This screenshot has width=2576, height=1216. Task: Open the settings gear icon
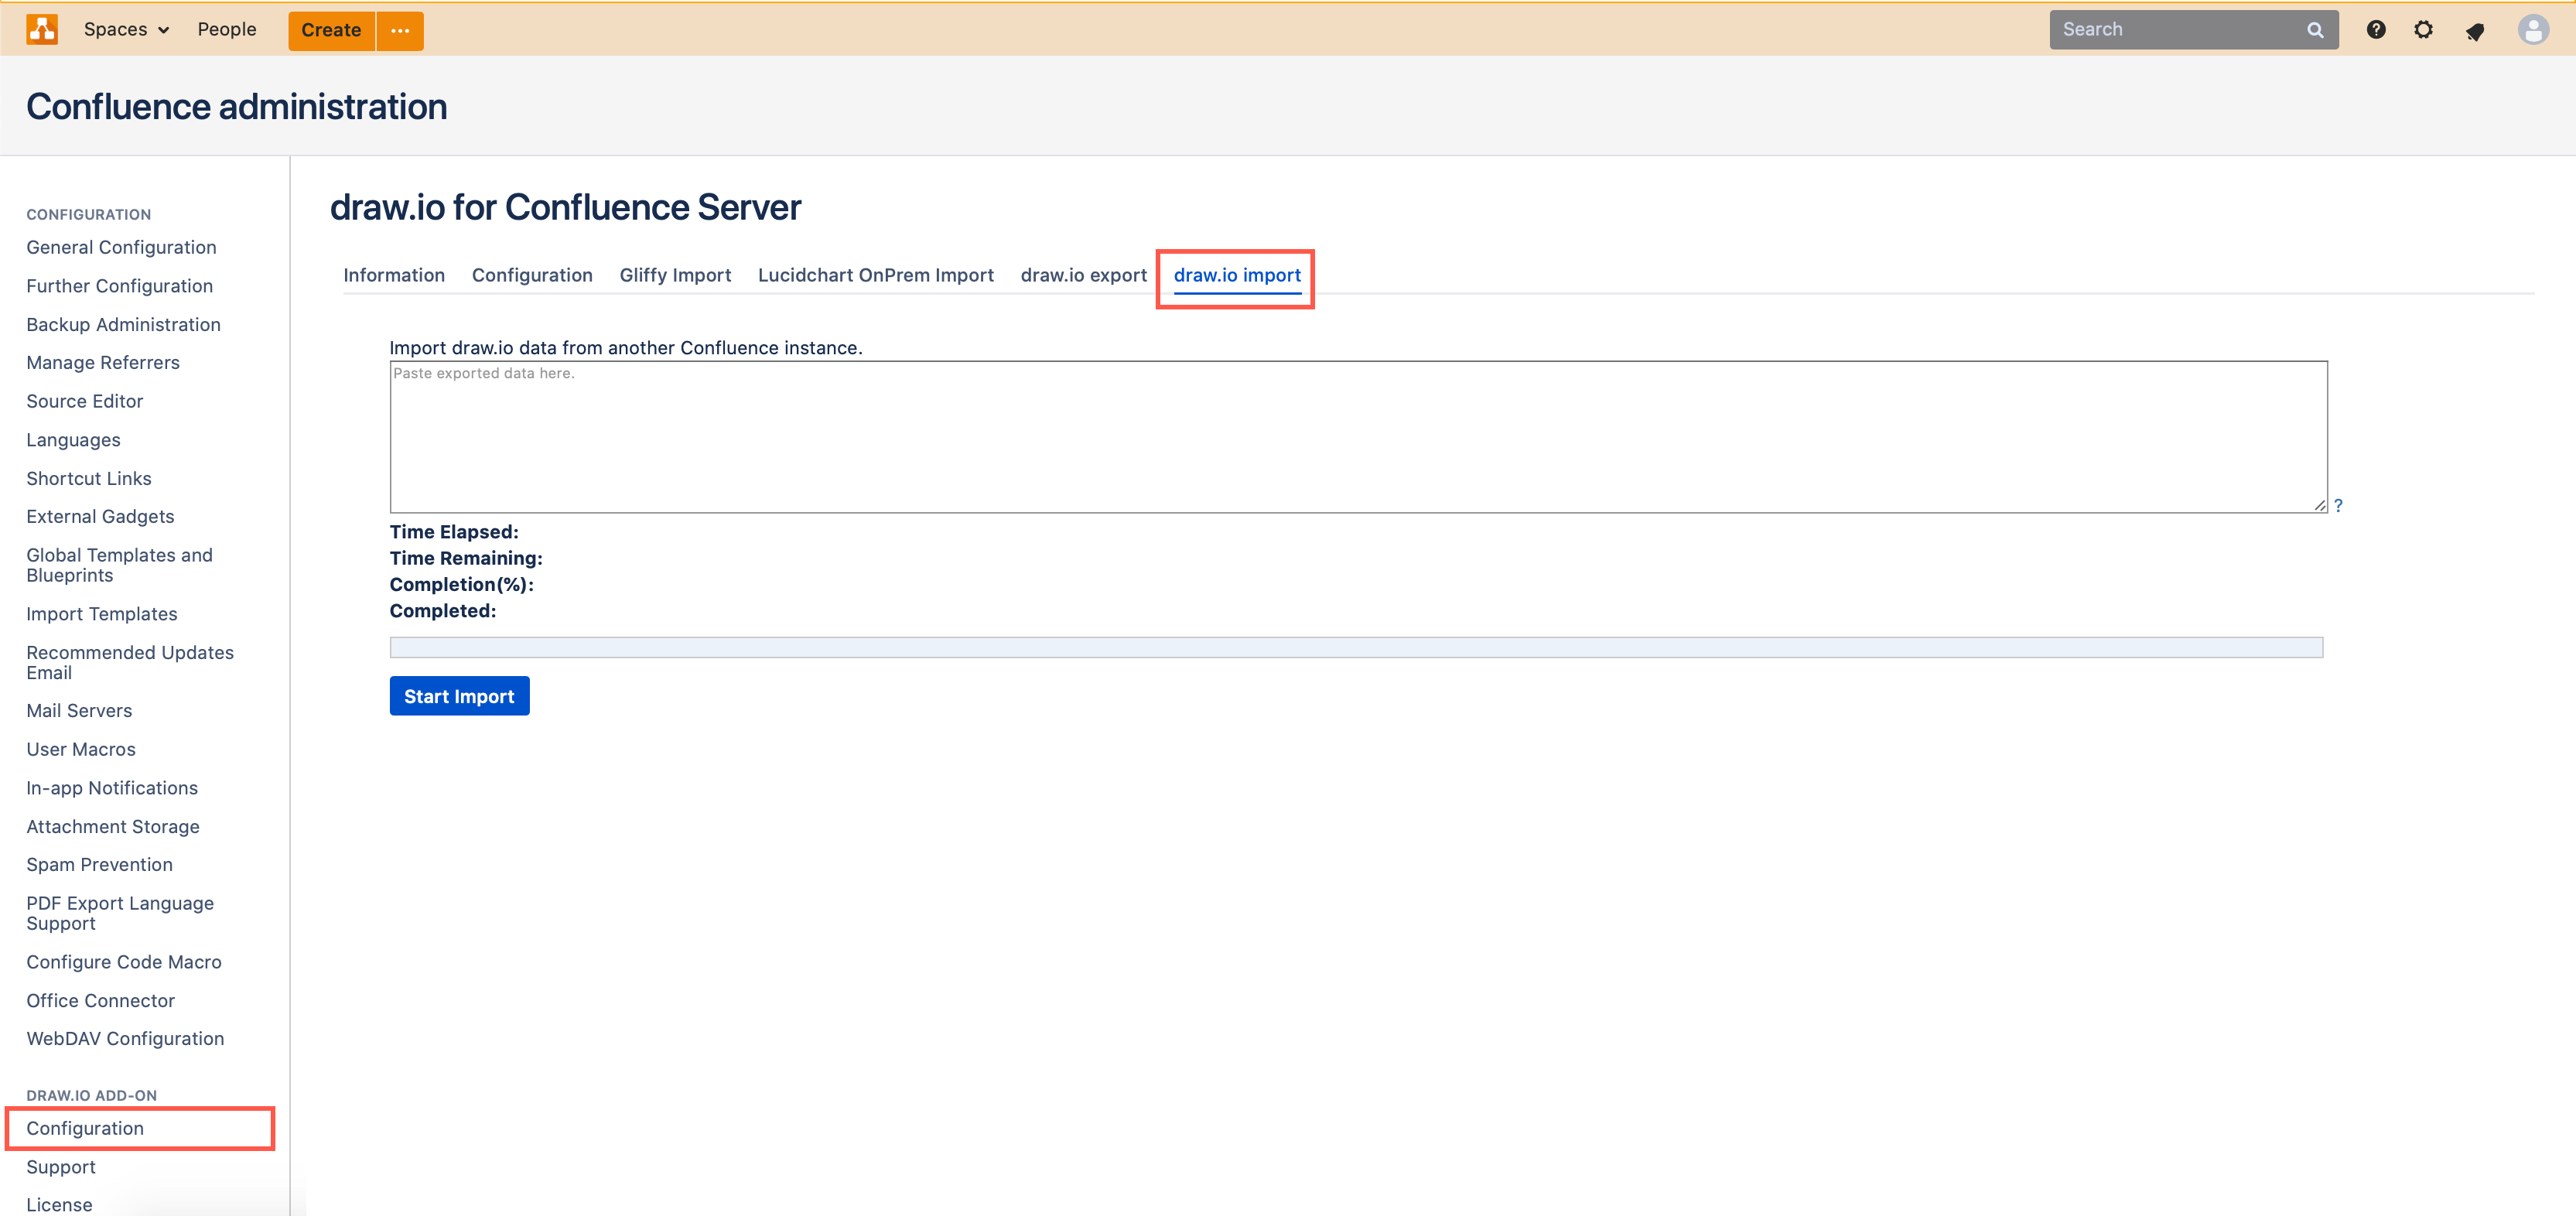click(x=2424, y=29)
